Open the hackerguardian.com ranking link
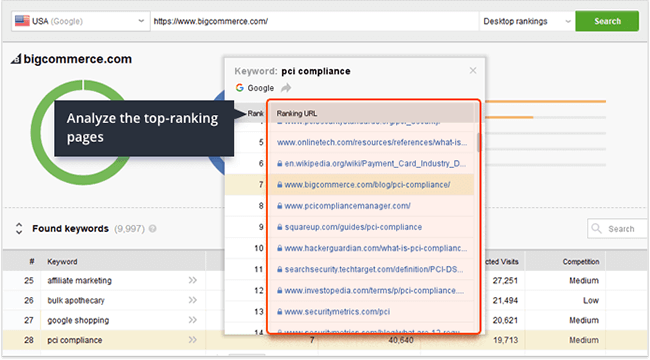Image resolution: width=650 pixels, height=360 pixels. point(376,248)
